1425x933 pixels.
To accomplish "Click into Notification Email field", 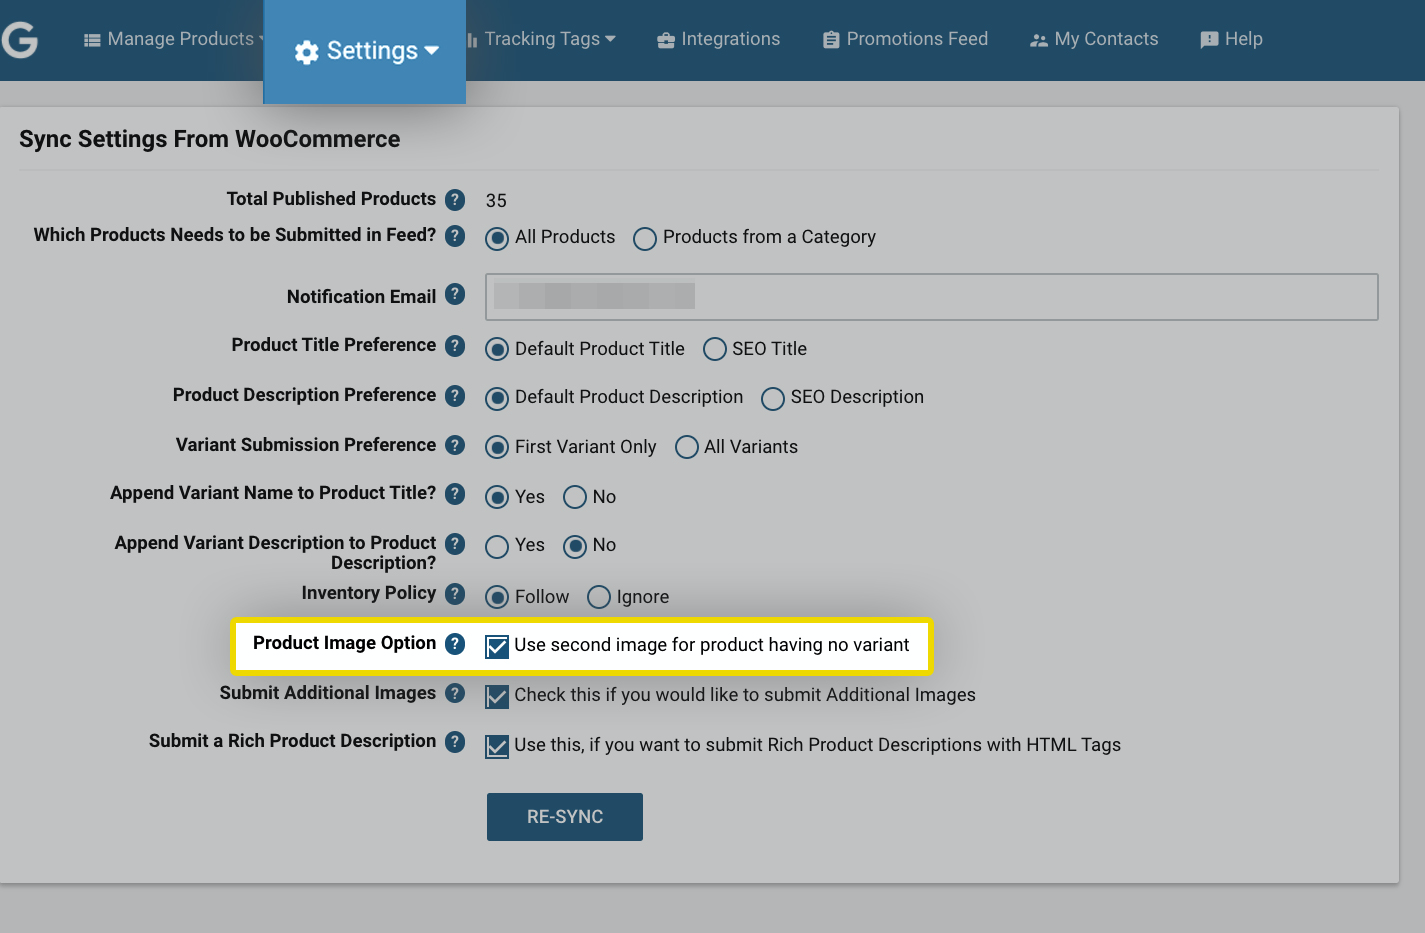I will 932,297.
